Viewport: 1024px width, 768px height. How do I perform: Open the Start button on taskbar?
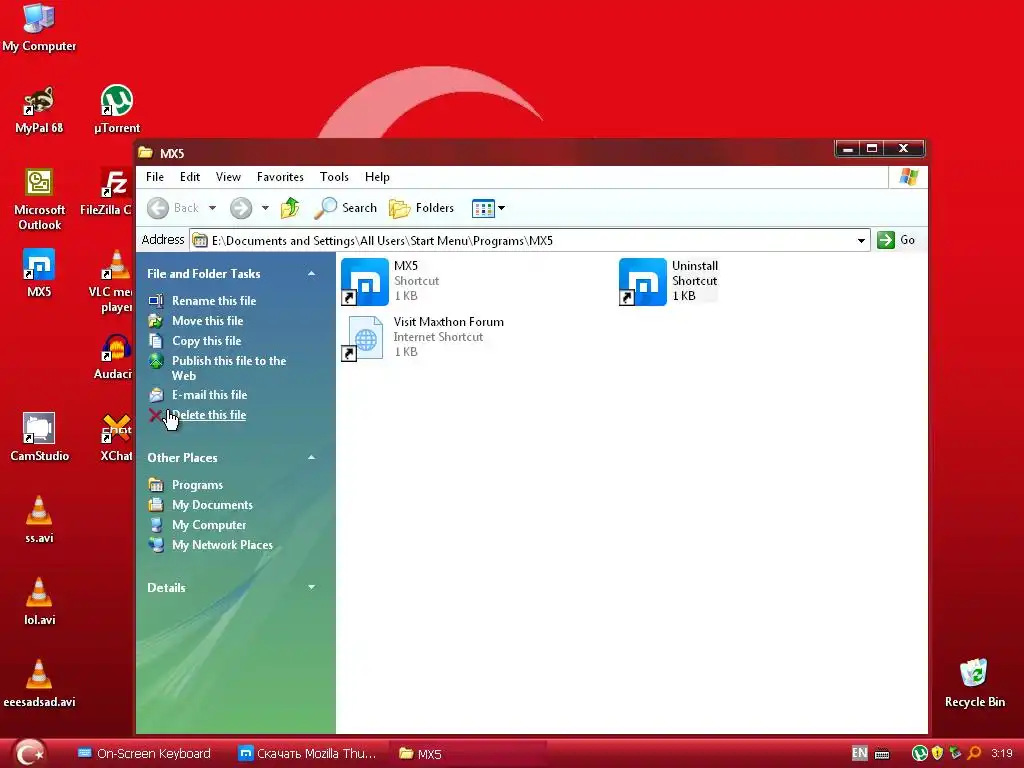pyautogui.click(x=29, y=753)
